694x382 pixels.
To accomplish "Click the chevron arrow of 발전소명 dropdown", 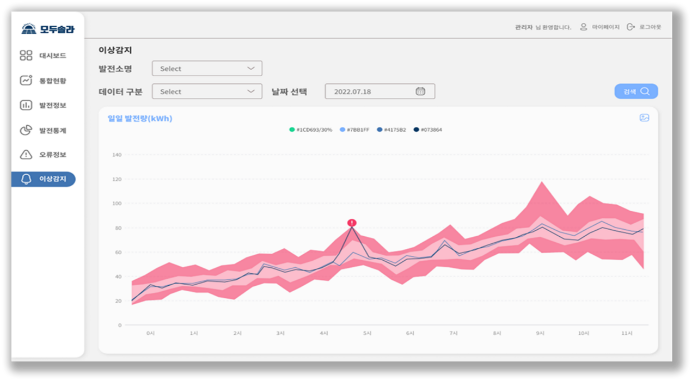I will click(251, 69).
